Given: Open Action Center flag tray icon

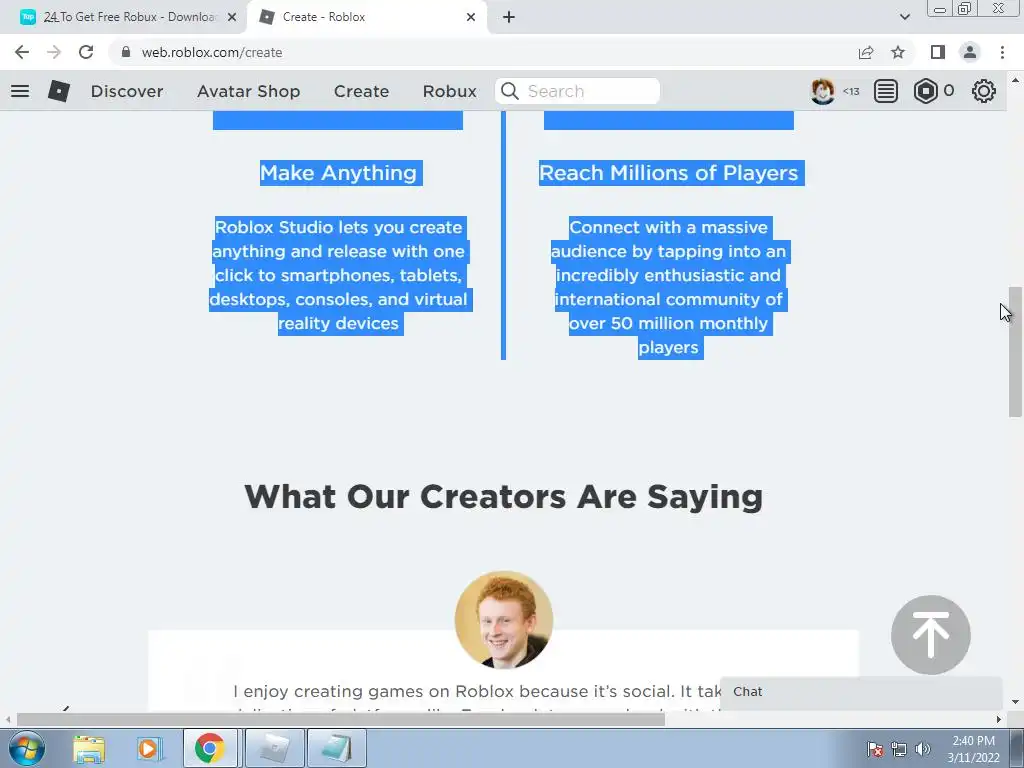Looking at the screenshot, I should (x=875, y=749).
